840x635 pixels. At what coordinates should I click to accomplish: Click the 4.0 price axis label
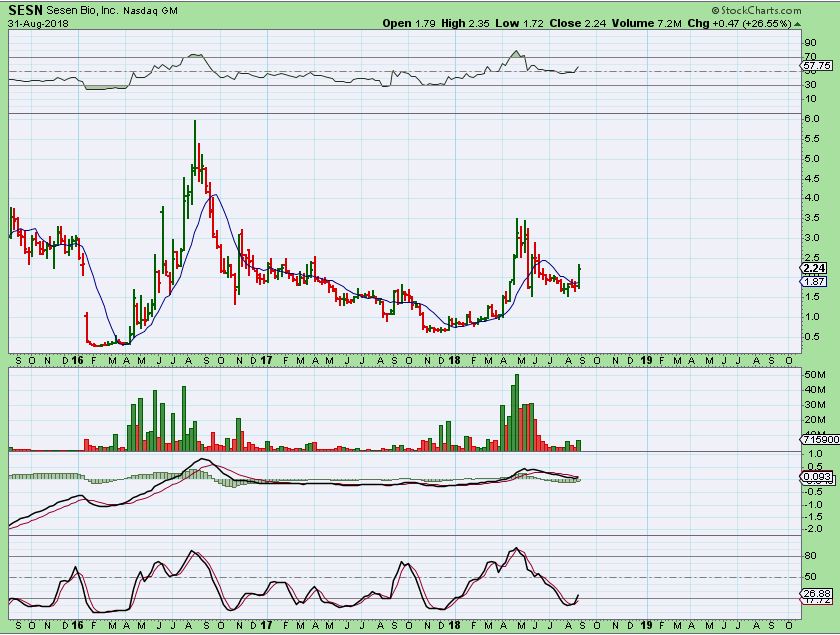pos(813,198)
